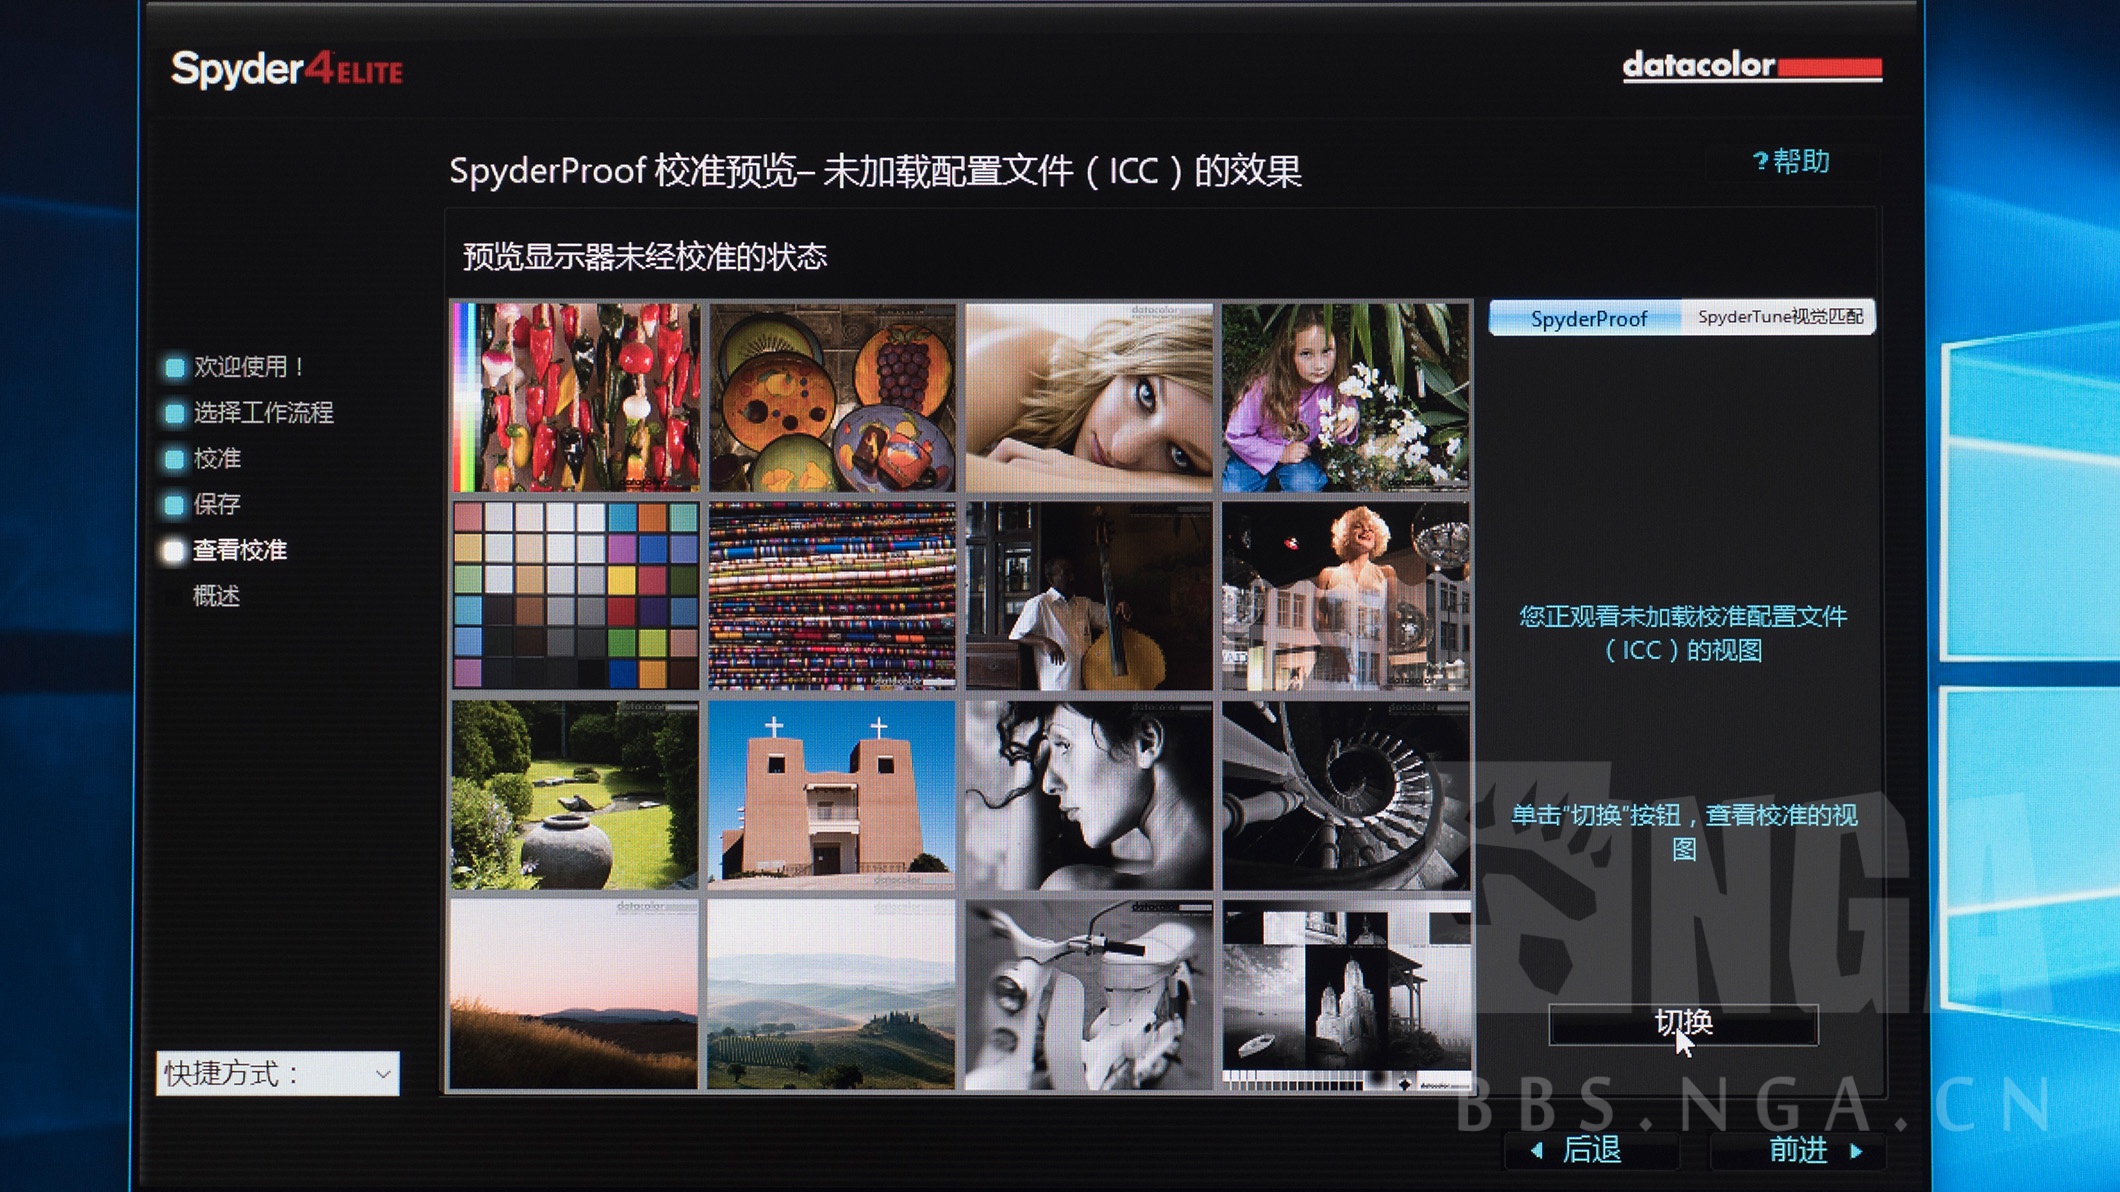
Task: Open the spiral staircase black-and-white thumbnail
Action: point(1345,795)
